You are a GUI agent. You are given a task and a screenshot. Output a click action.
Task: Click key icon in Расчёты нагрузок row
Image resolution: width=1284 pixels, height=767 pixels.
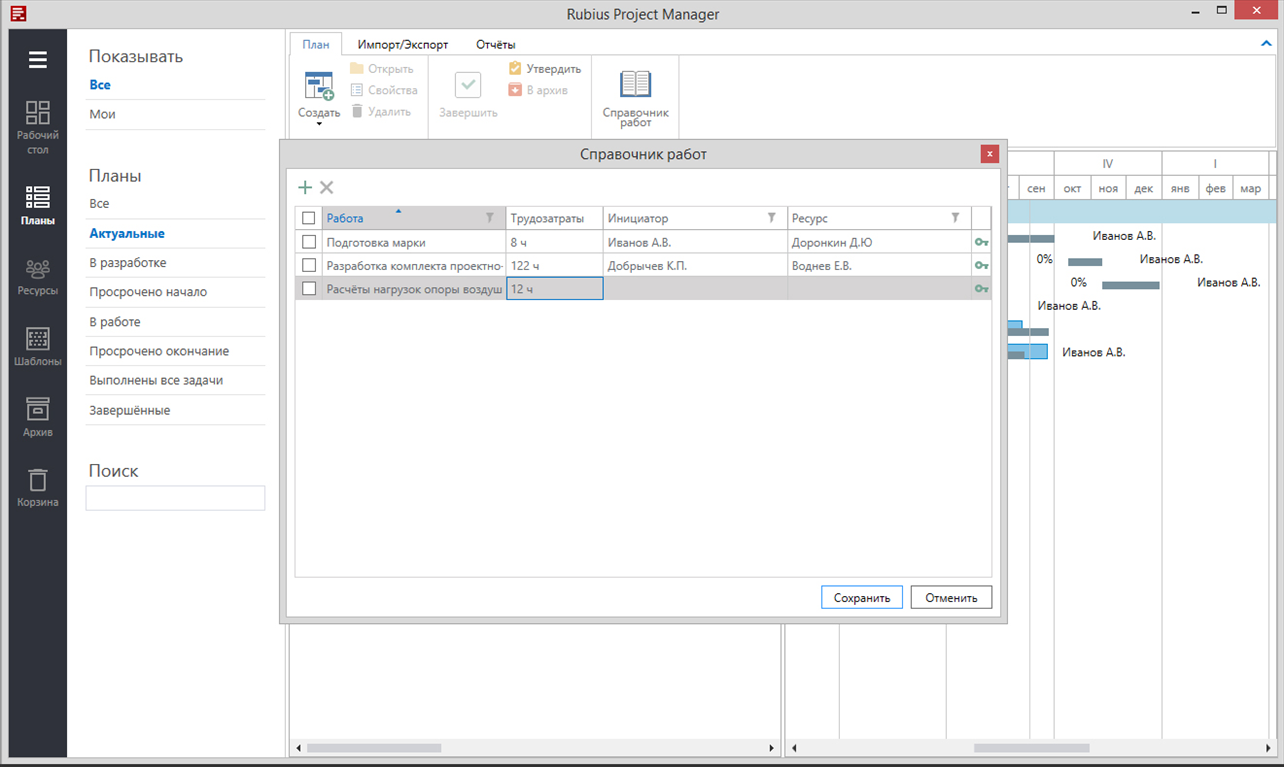[981, 288]
